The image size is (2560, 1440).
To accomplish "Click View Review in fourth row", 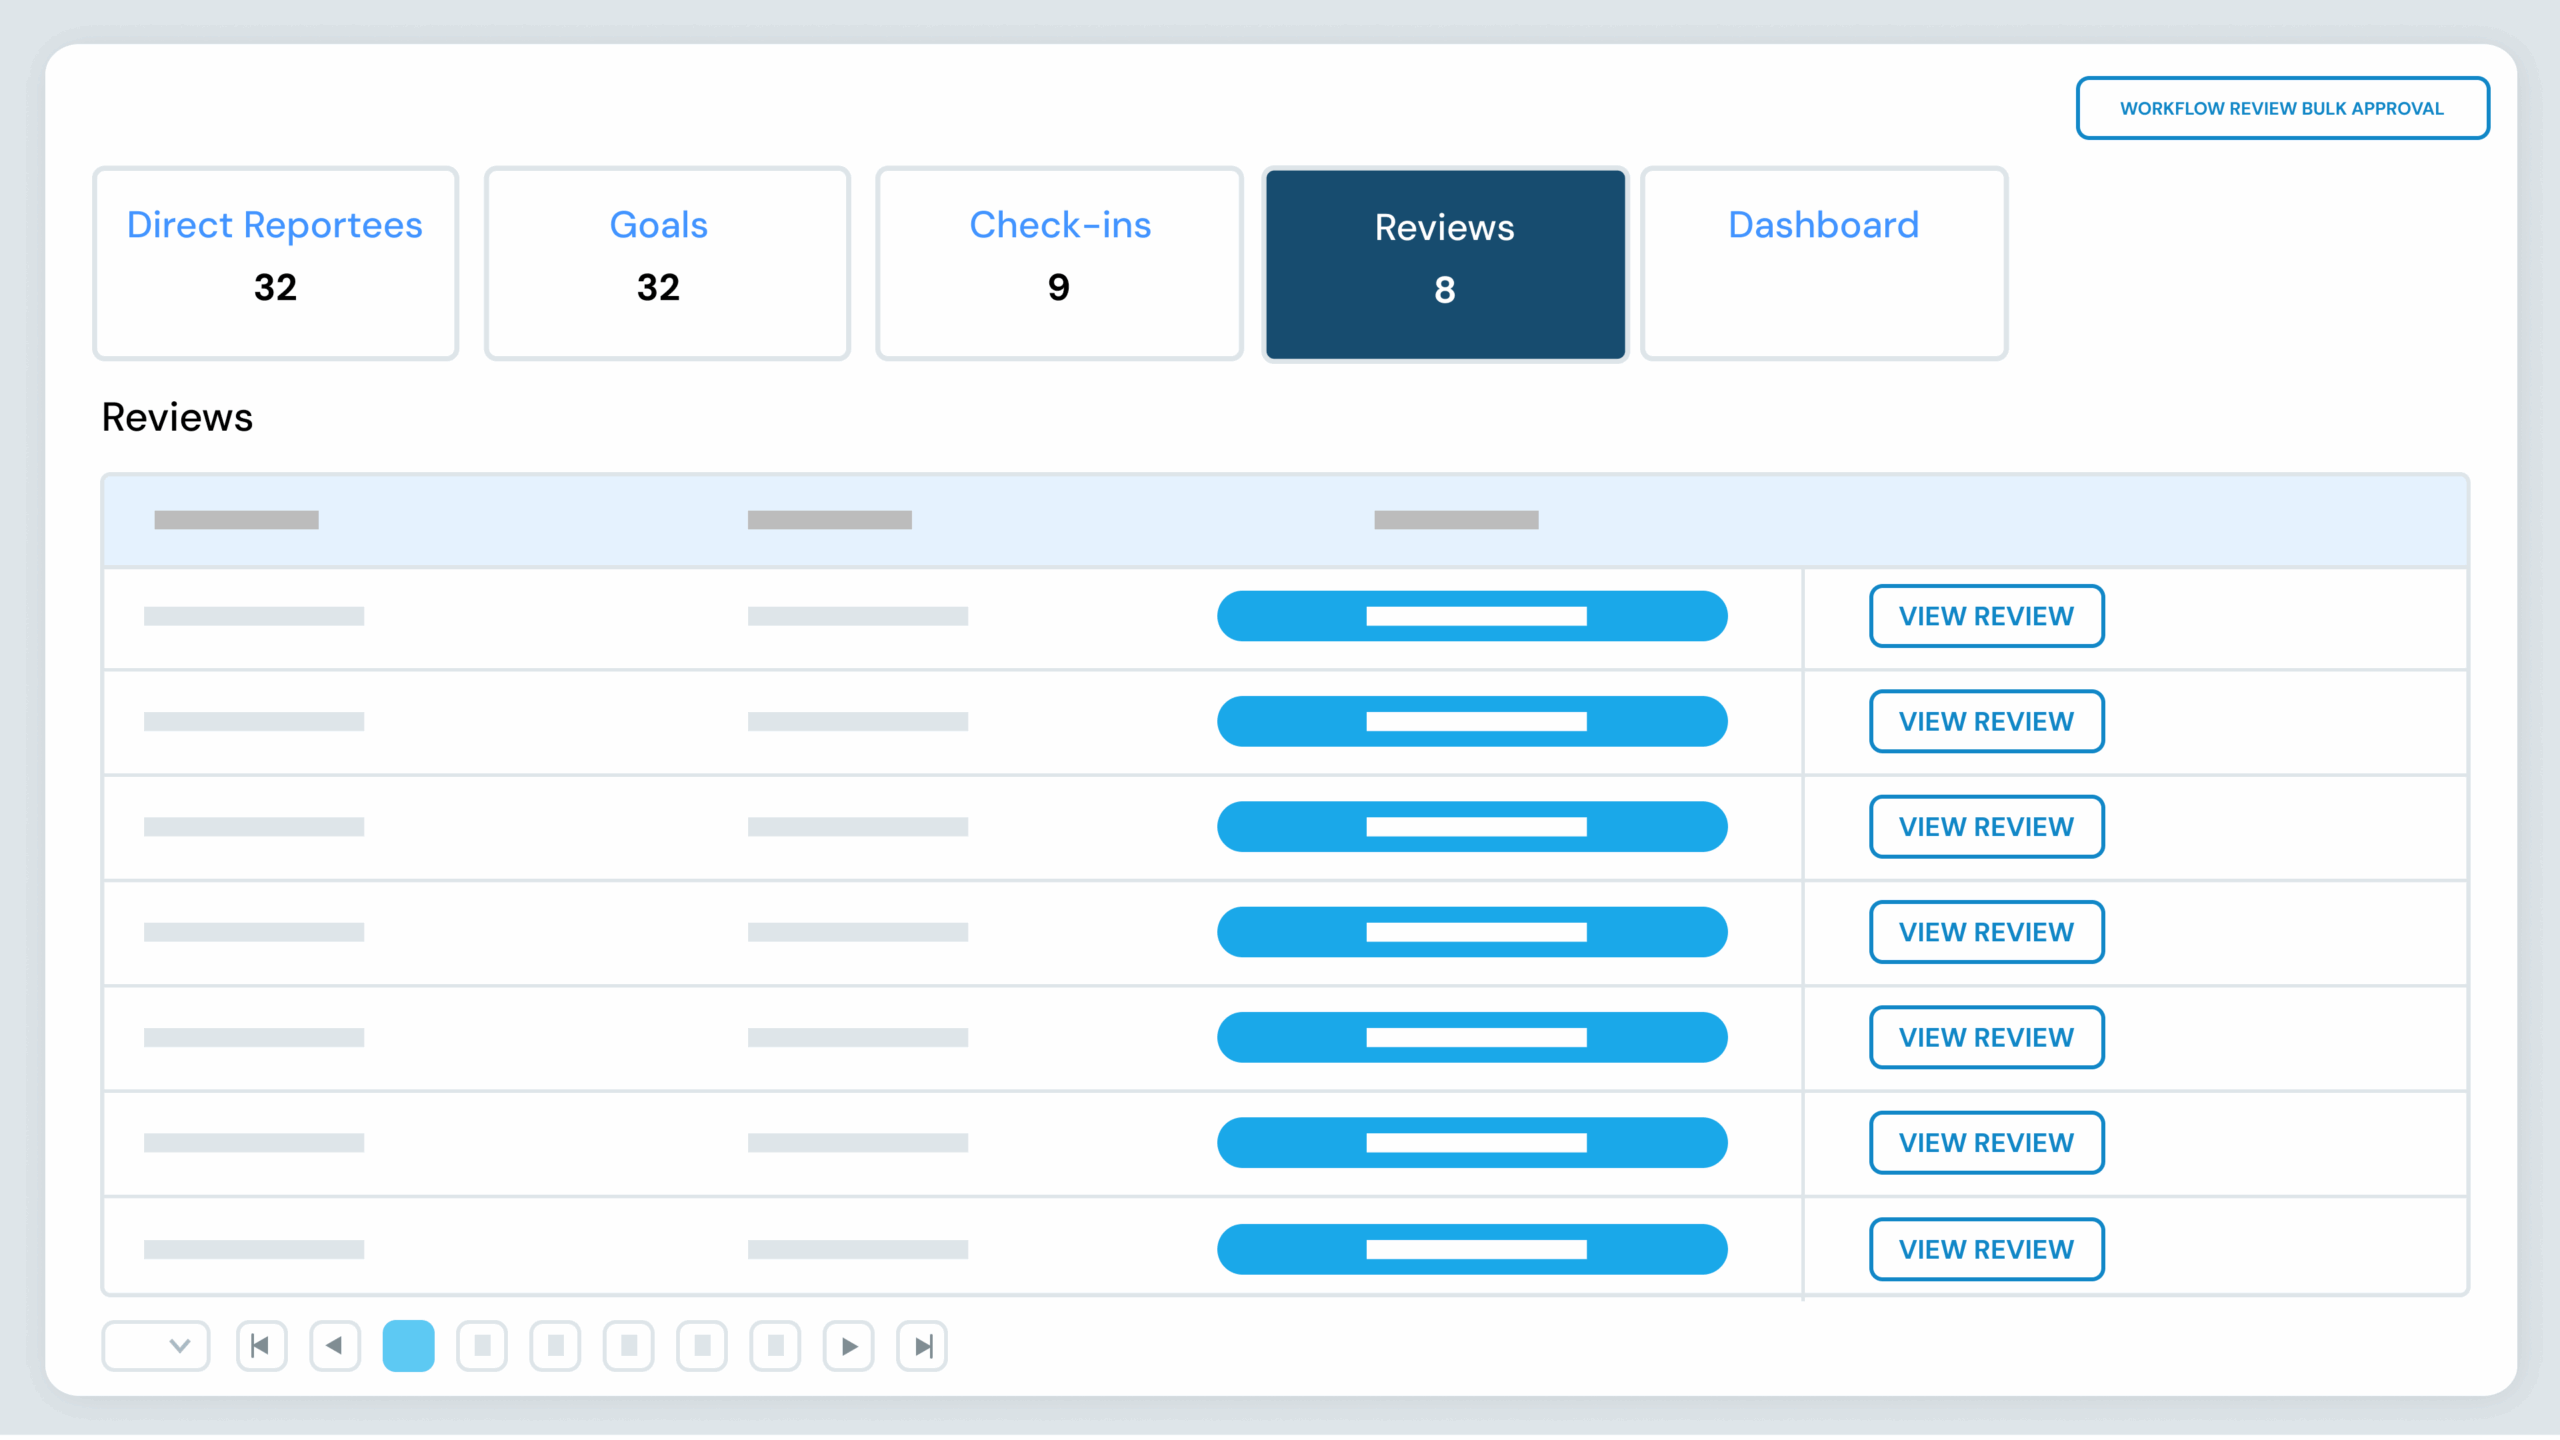I will (x=1986, y=932).
